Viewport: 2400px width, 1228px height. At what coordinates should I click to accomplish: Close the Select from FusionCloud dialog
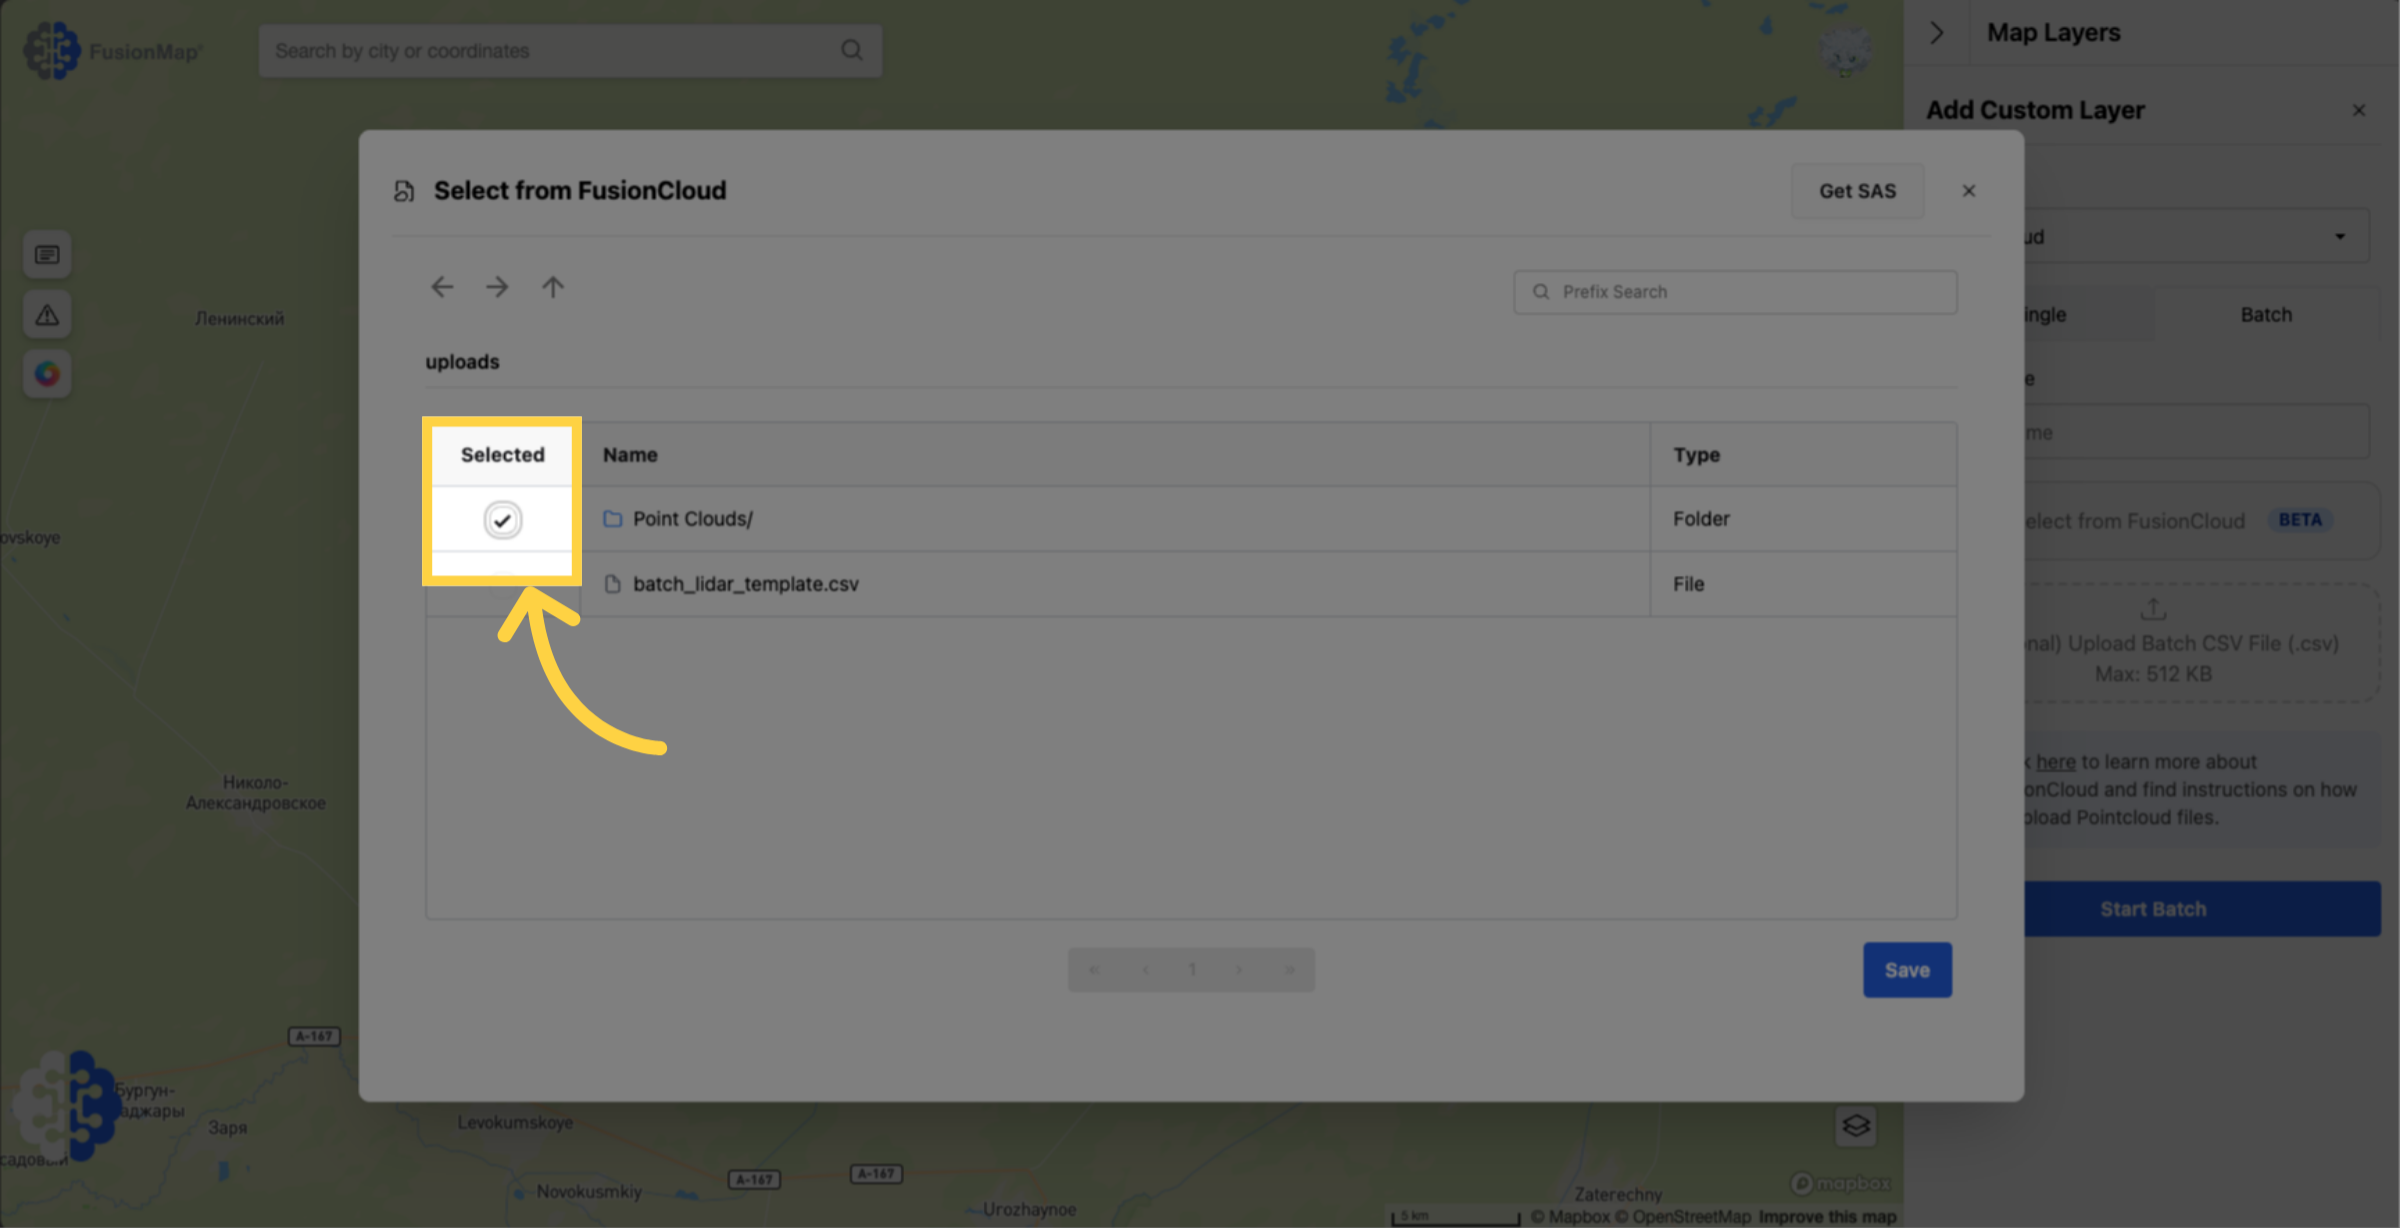(x=1969, y=191)
